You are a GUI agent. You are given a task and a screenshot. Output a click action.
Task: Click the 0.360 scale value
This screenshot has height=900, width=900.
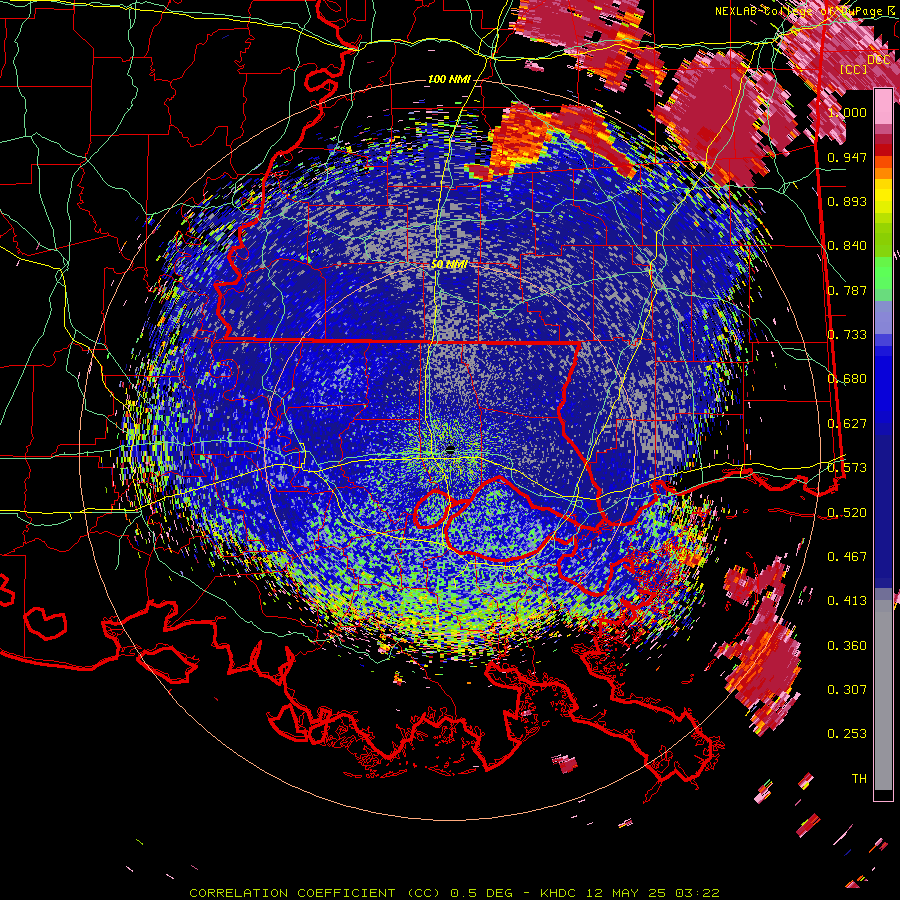[x=847, y=646]
